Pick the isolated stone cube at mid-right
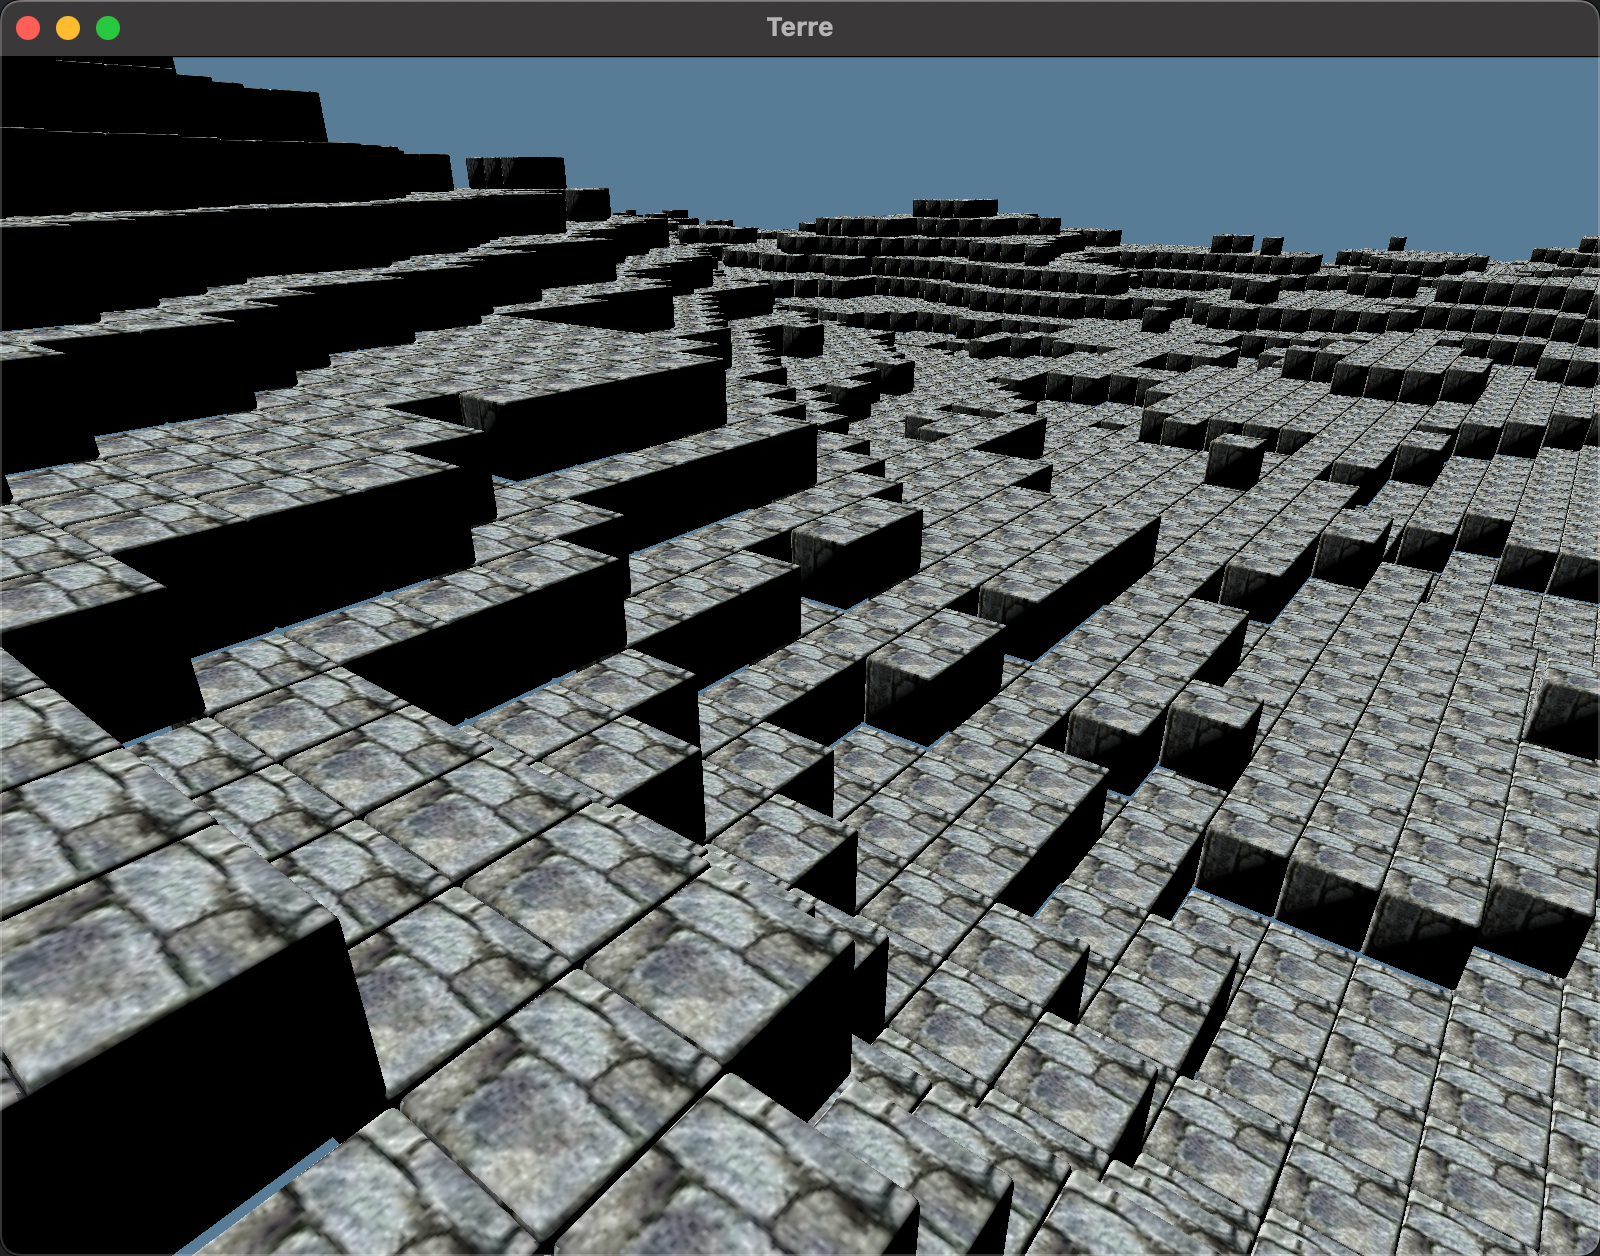1600x1256 pixels. (x=1234, y=460)
